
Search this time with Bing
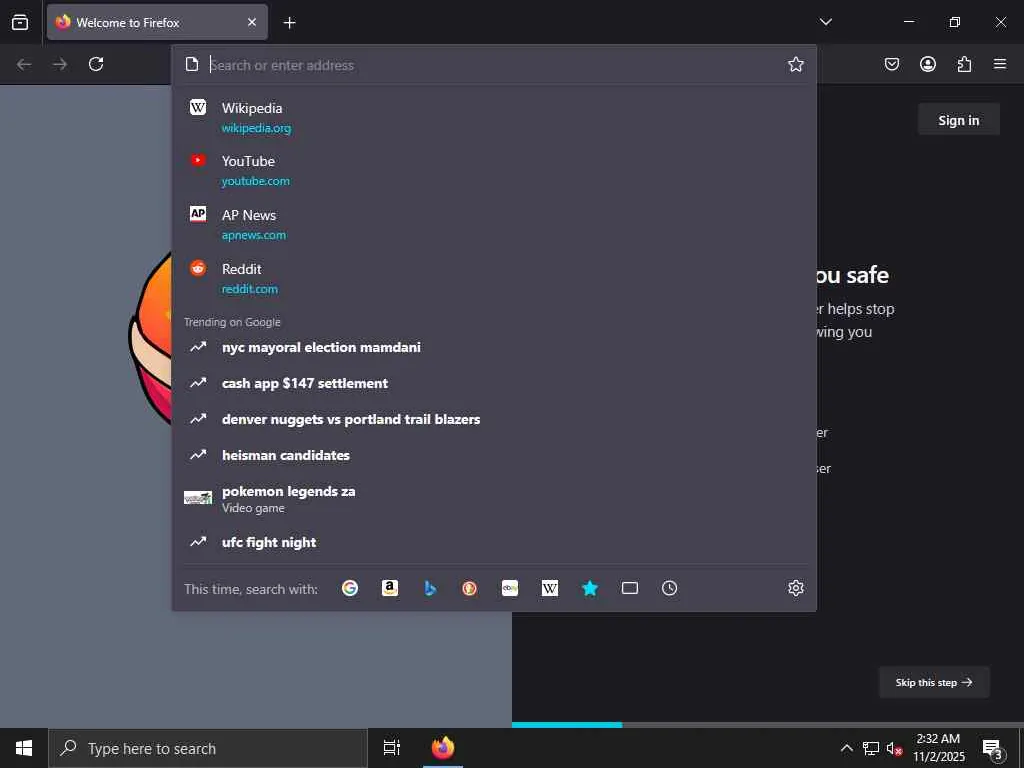point(430,588)
